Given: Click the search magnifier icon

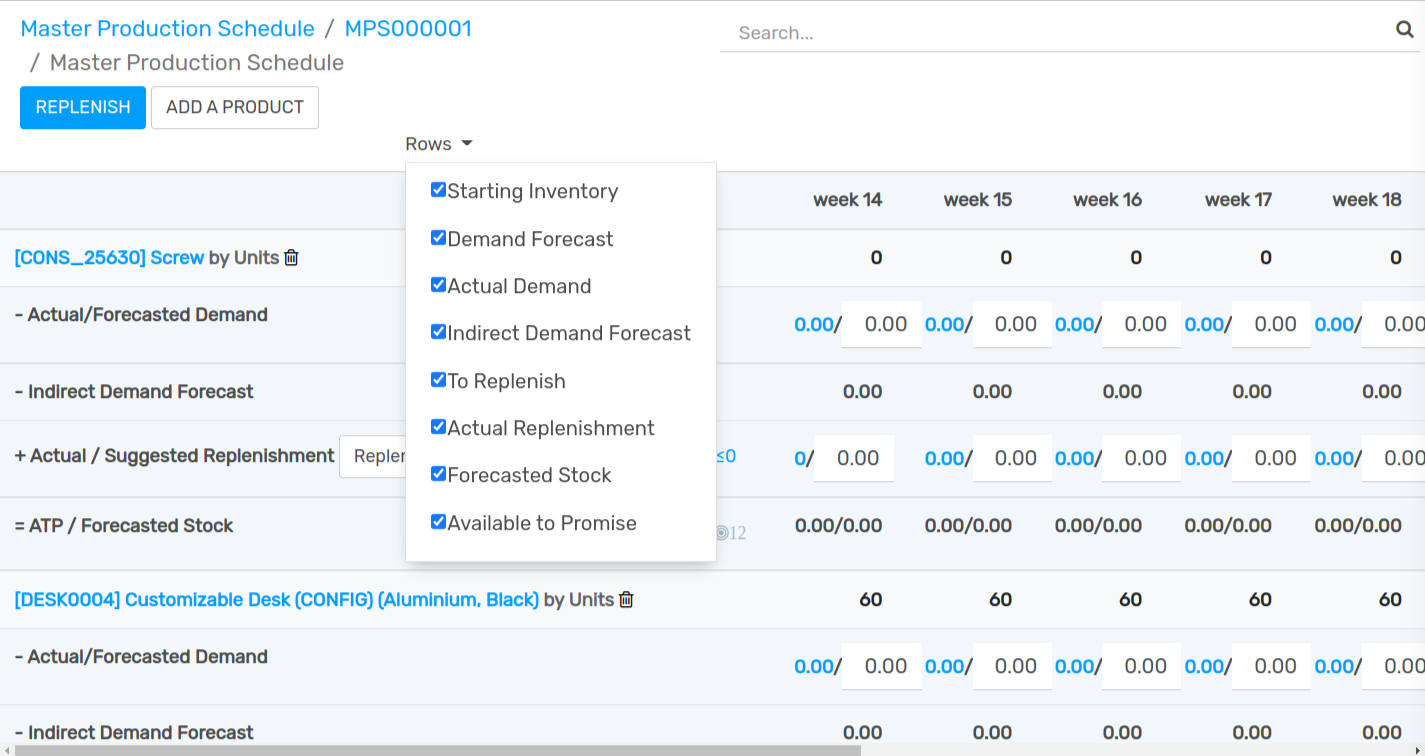Looking at the screenshot, I should pos(1405,30).
